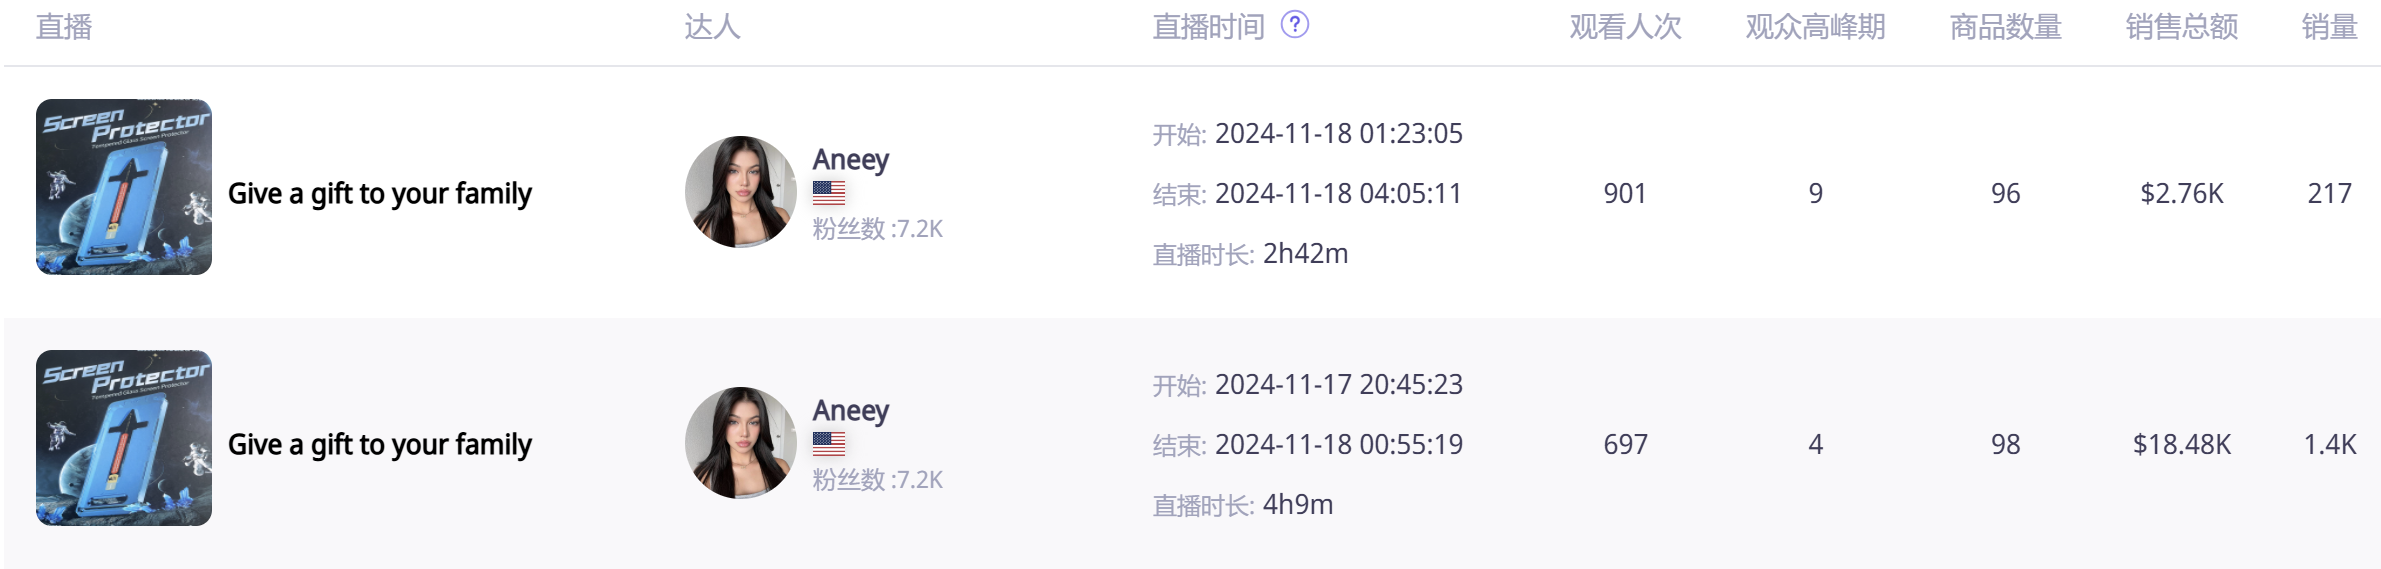Open livestream title in the row starting 20:45:23

[380, 444]
